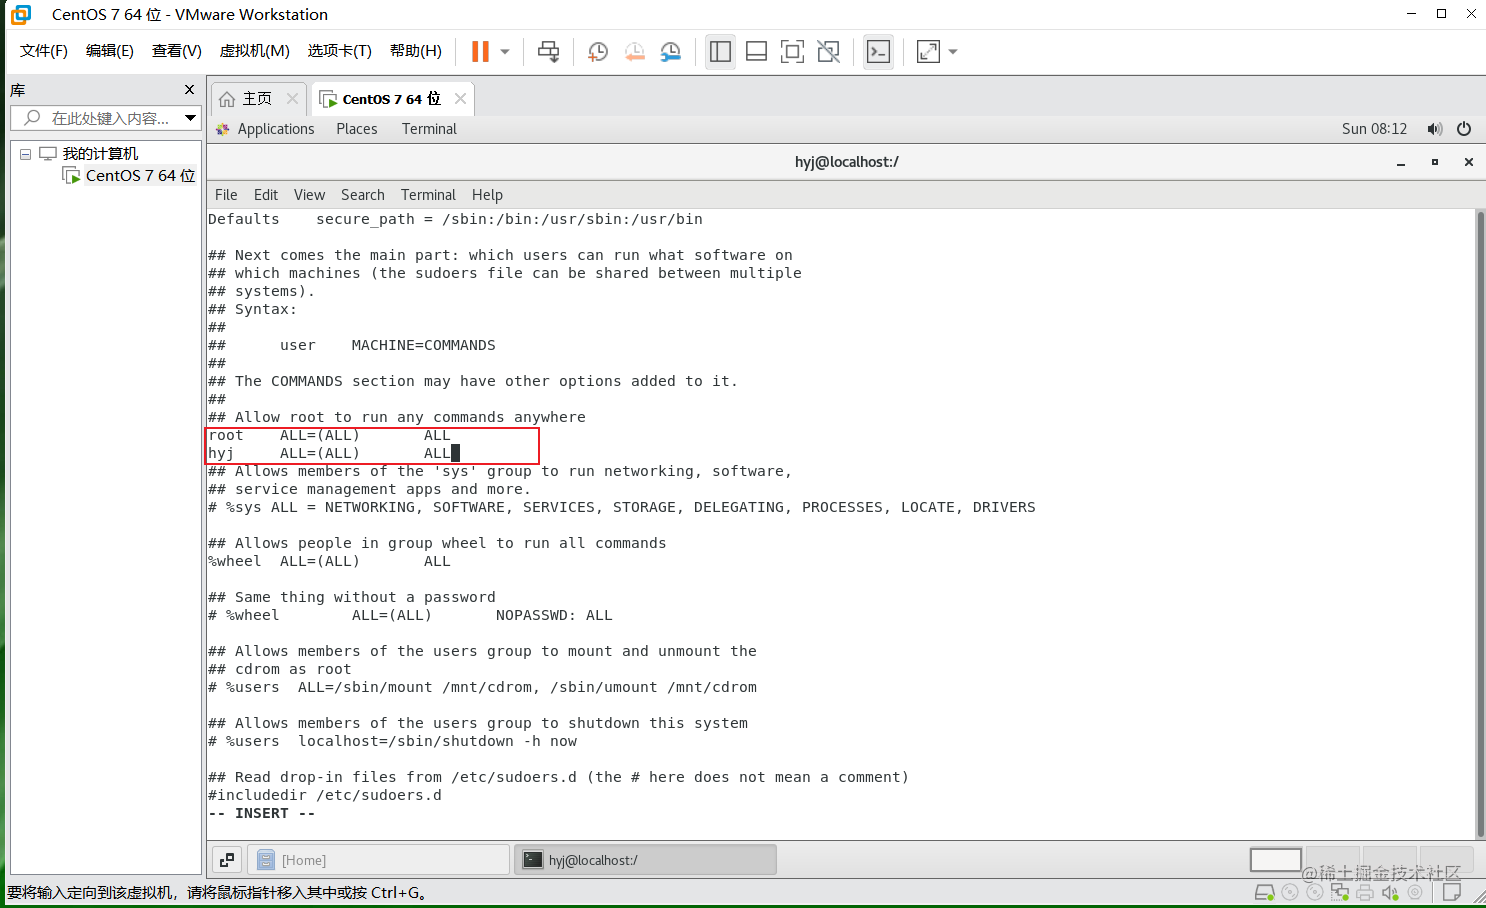This screenshot has width=1486, height=908.
Task: Close the CentOS 7 64 位 tab
Action: pos(460,98)
